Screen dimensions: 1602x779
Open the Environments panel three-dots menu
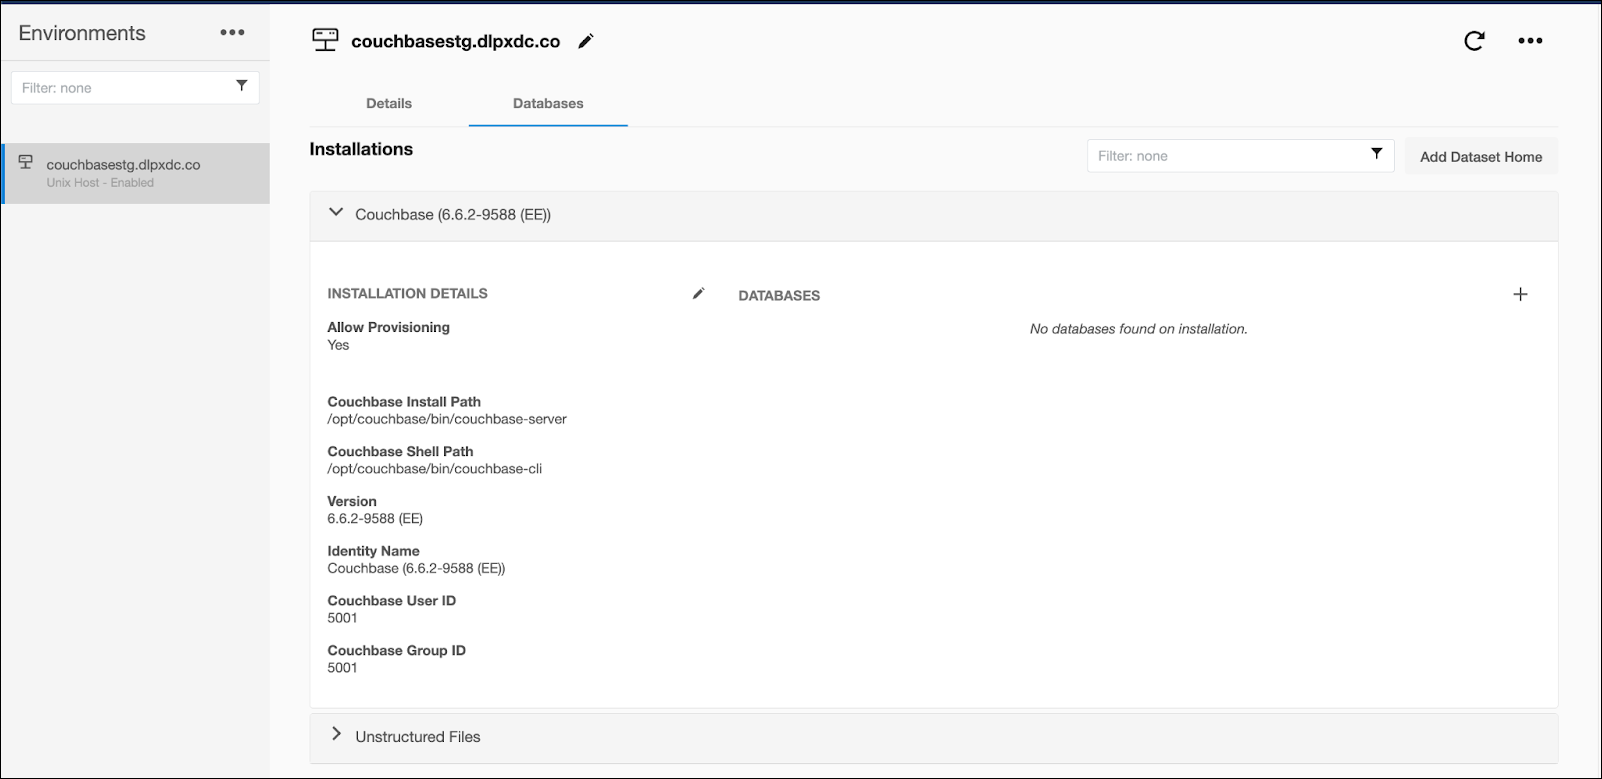[232, 33]
